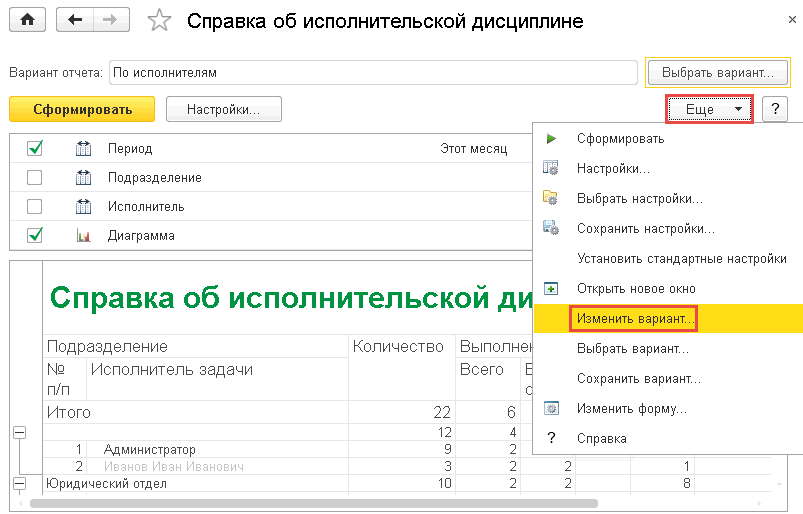Click the ? help button beside Еще

coord(775,109)
